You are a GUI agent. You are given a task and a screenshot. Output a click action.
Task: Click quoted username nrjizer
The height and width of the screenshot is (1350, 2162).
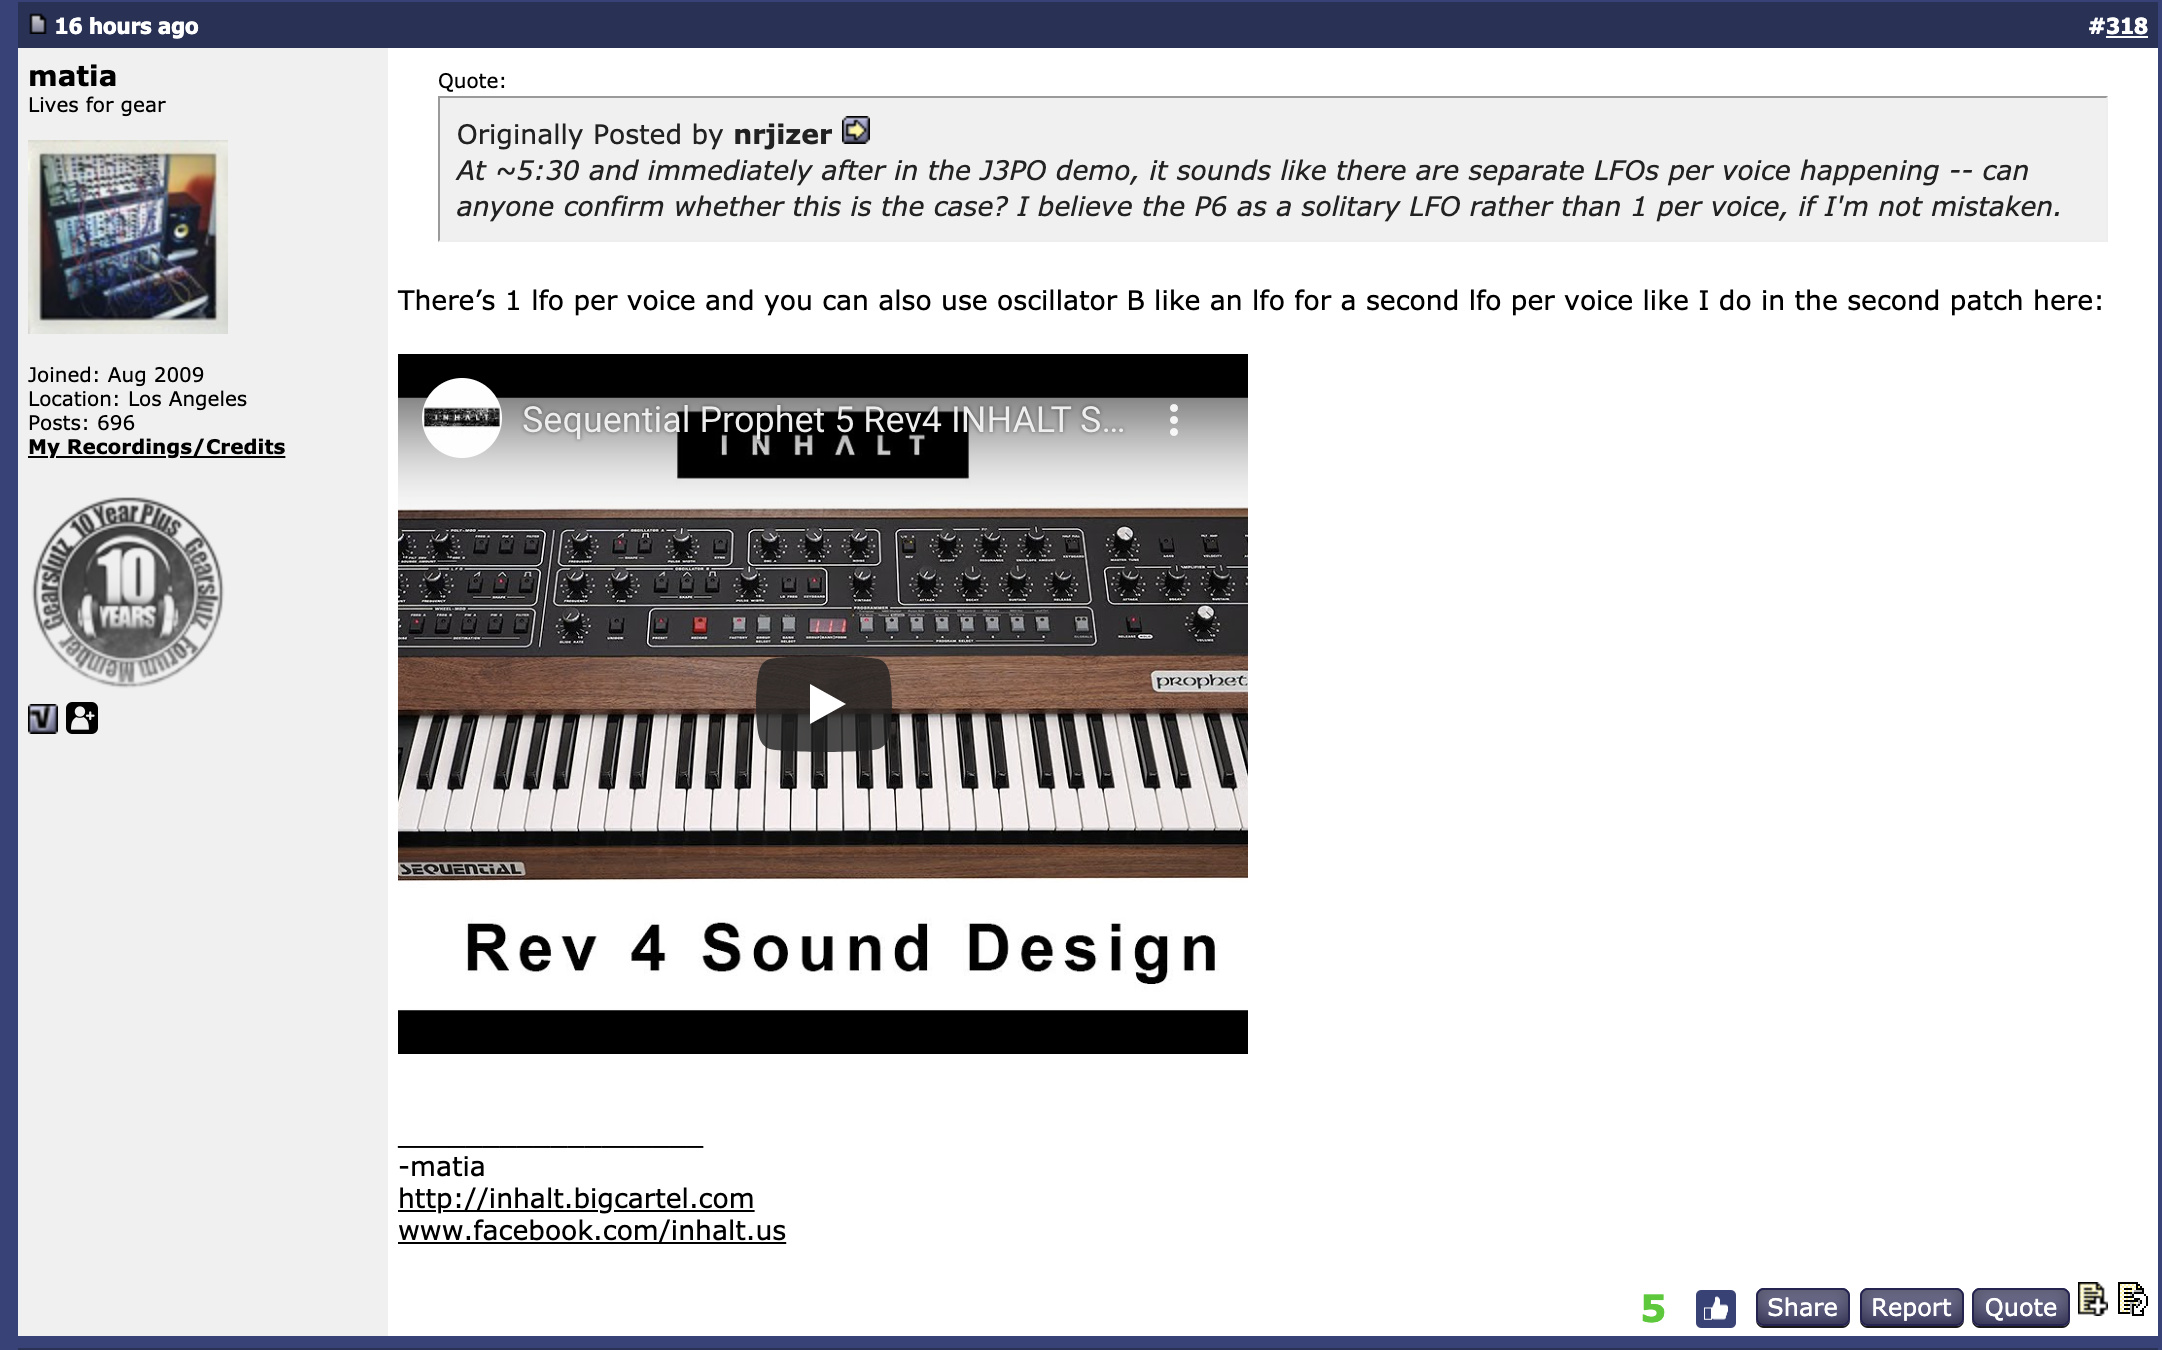(782, 135)
